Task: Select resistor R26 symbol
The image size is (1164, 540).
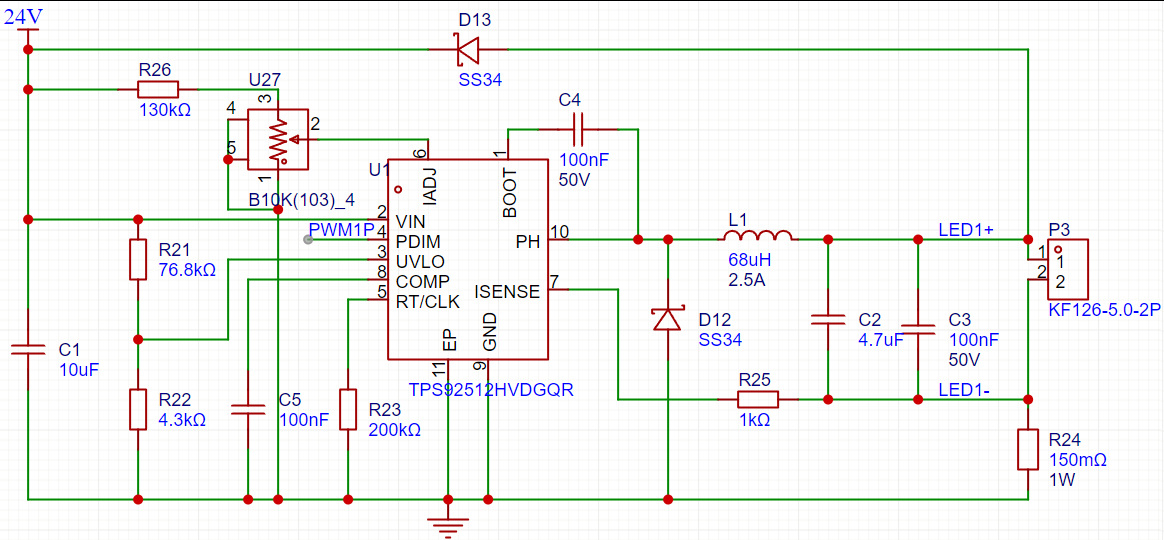Action: pos(157,90)
